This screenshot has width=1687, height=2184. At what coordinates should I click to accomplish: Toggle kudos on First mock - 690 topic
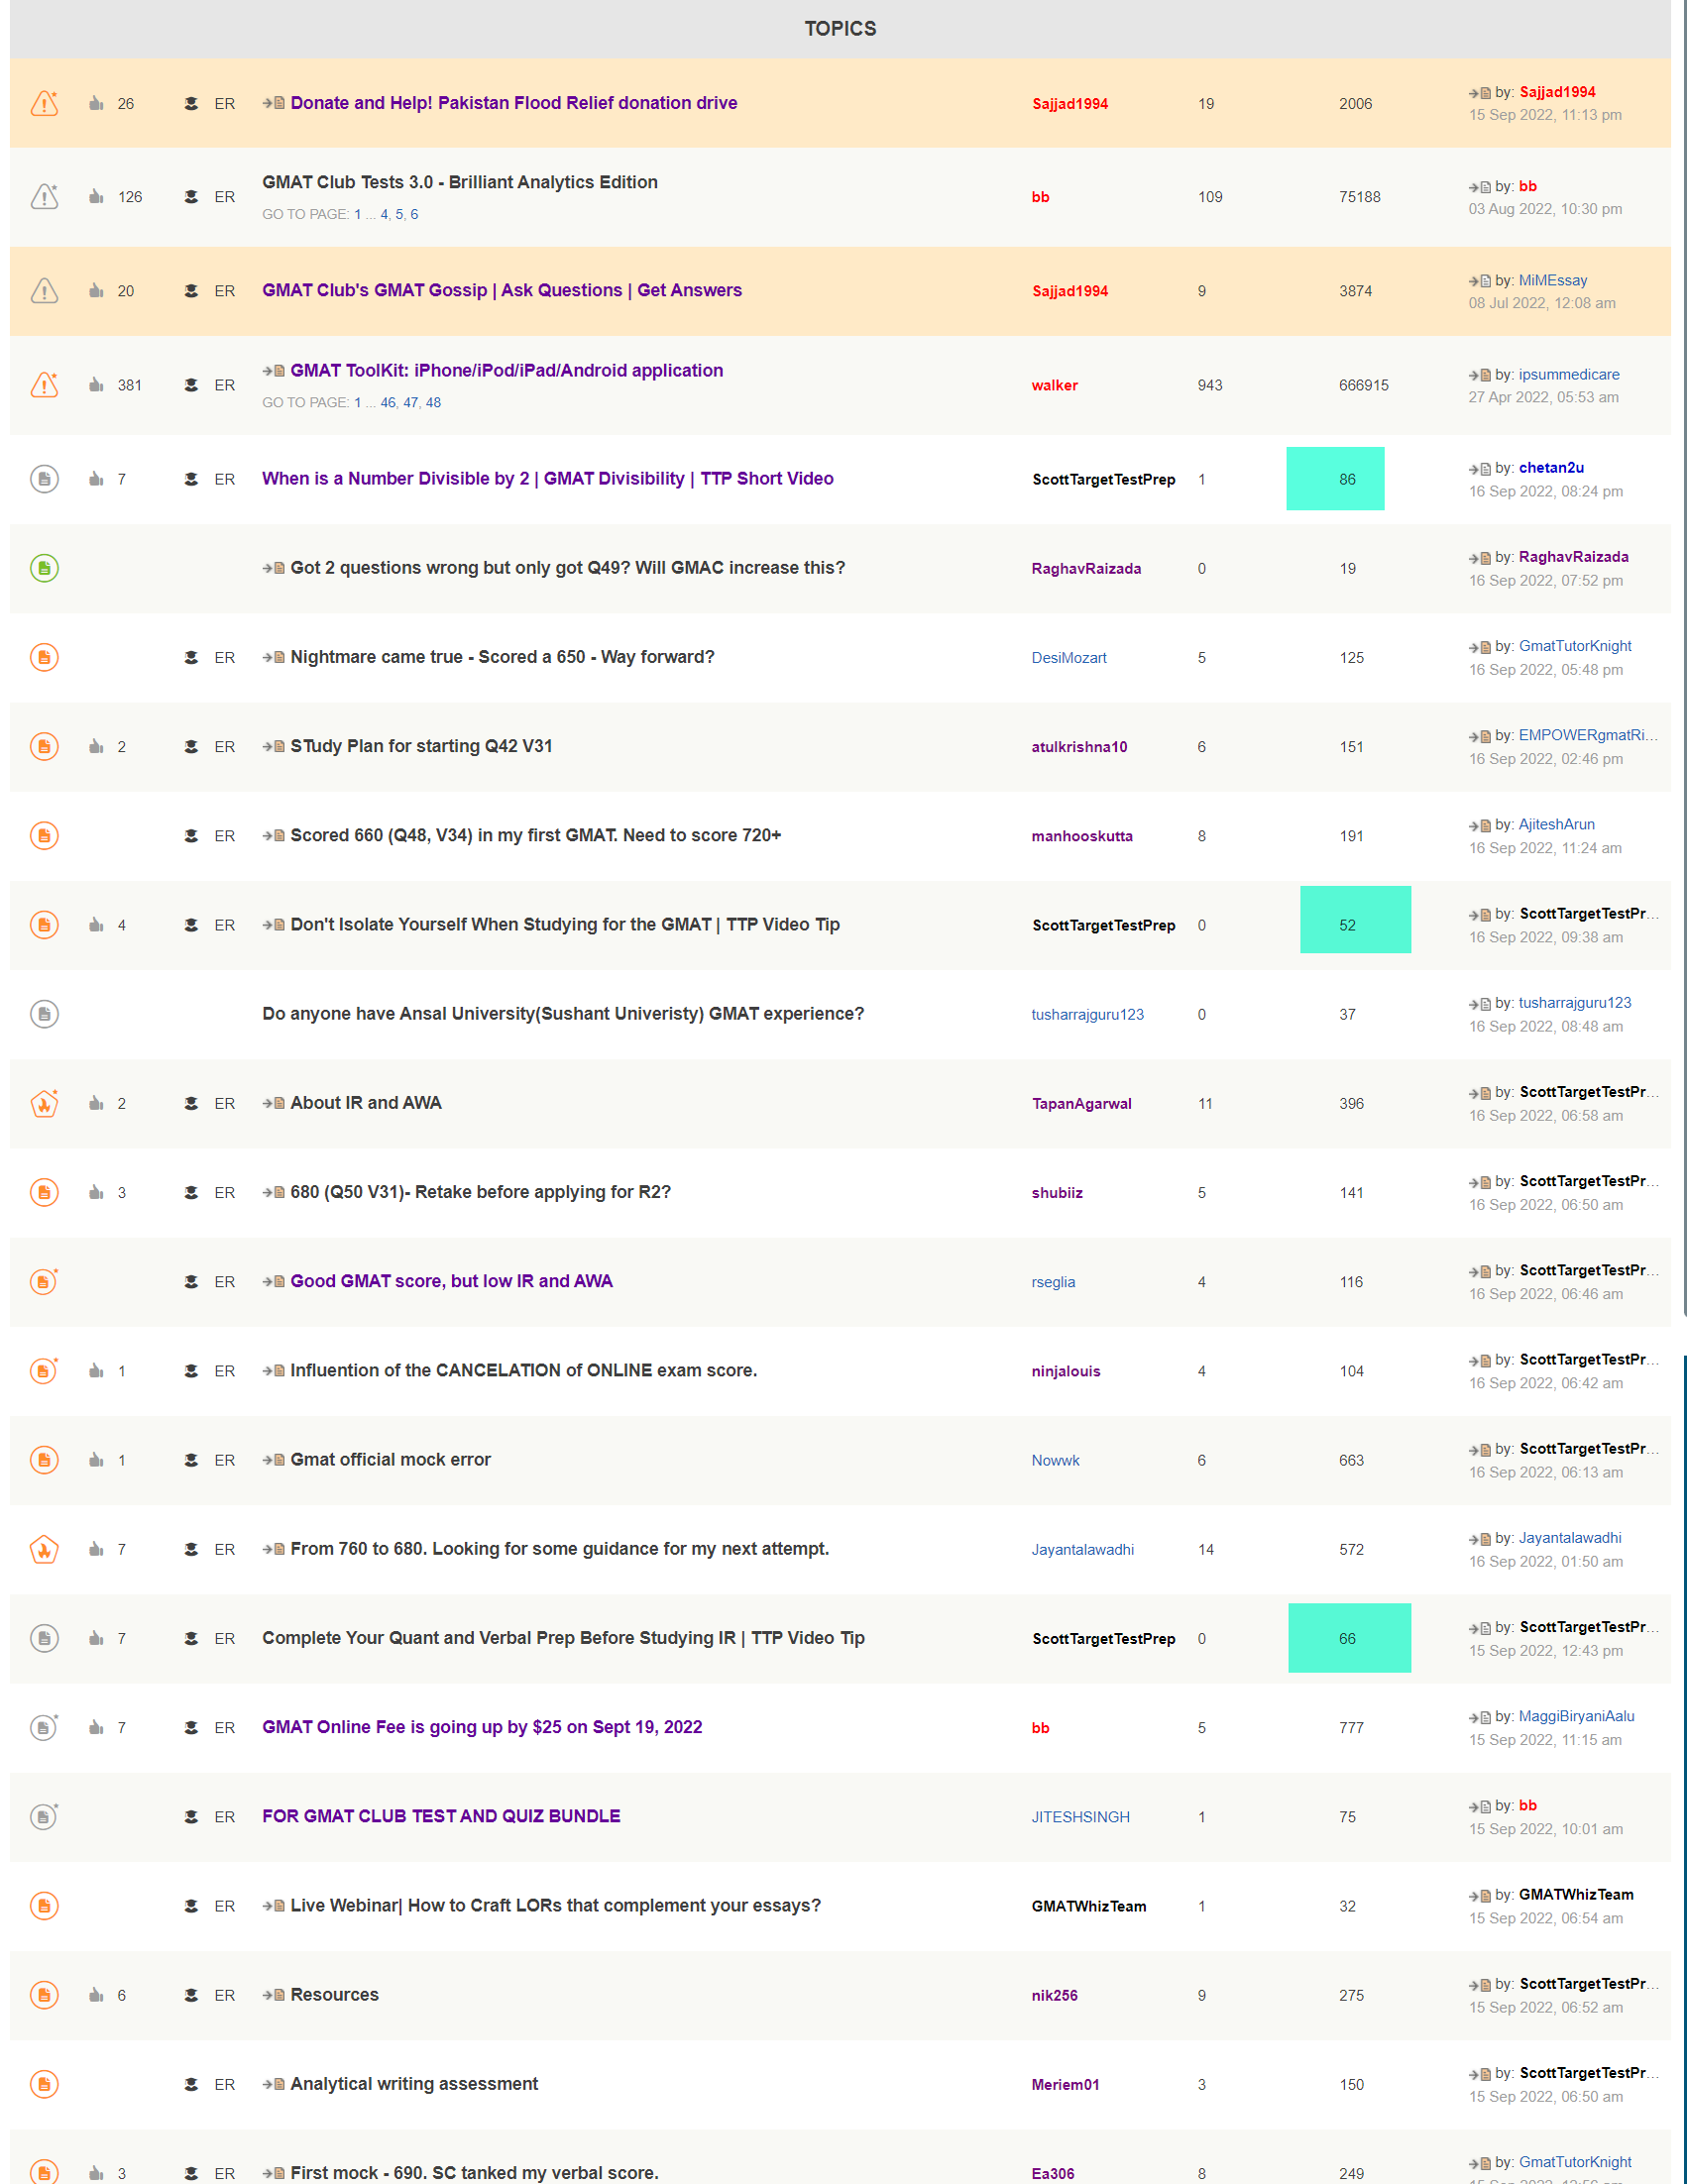pyautogui.click(x=96, y=2172)
